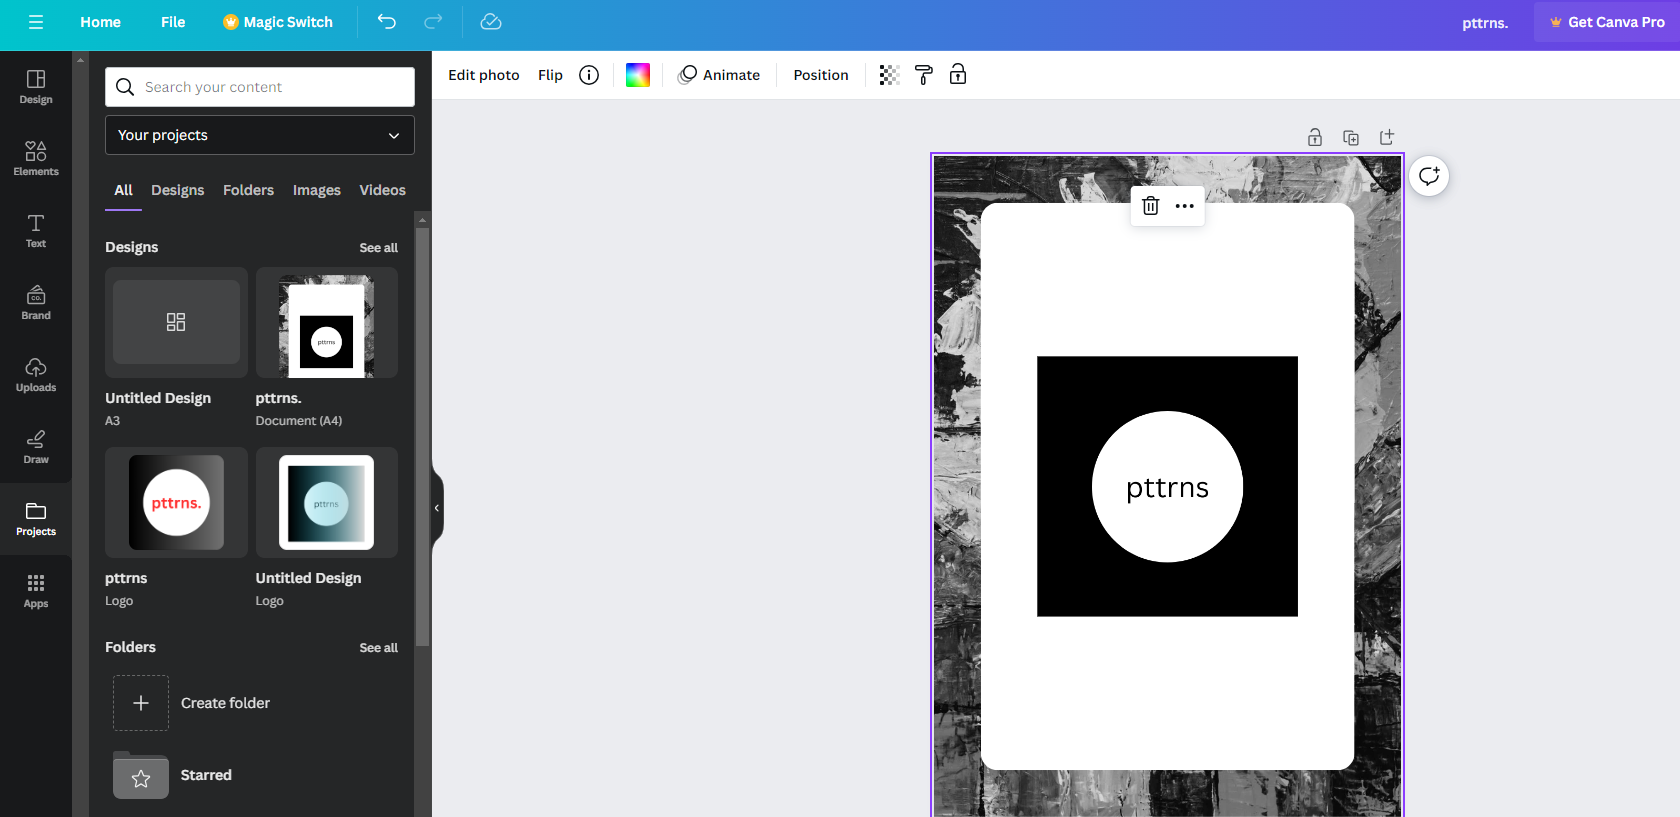Click the Get Canva Pro button

pos(1607,22)
